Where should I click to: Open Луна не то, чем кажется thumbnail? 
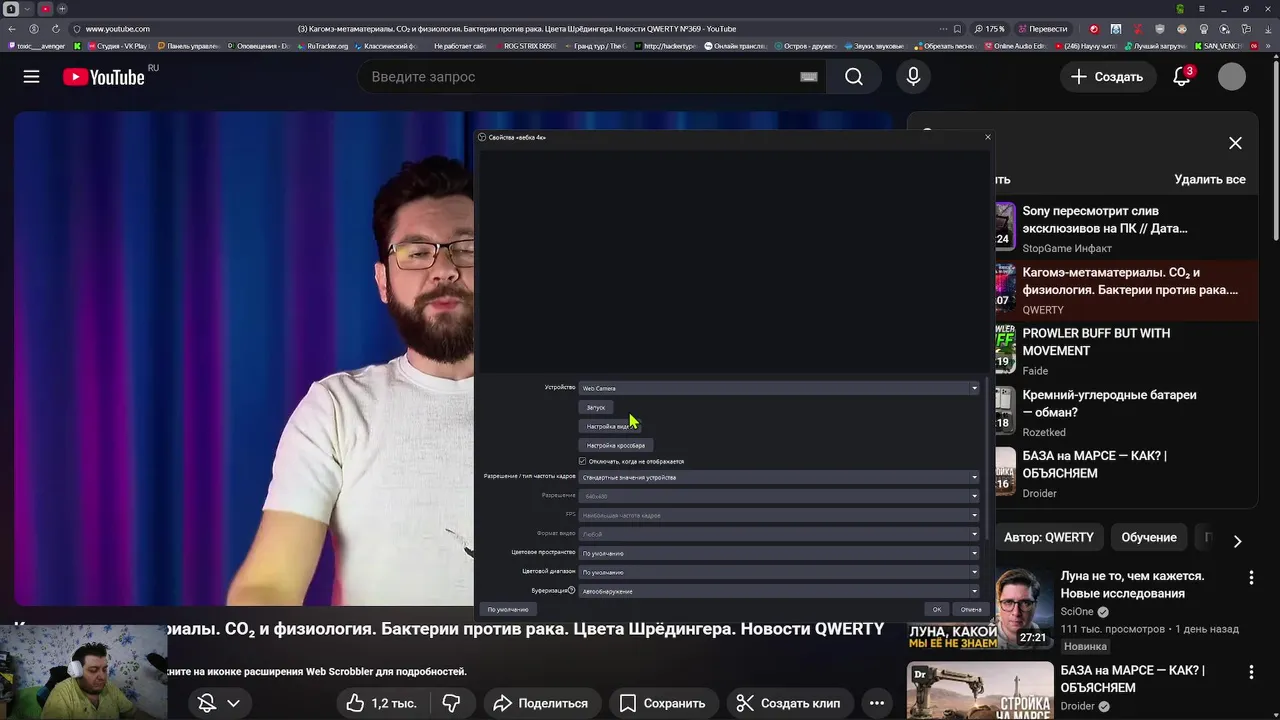coord(980,609)
